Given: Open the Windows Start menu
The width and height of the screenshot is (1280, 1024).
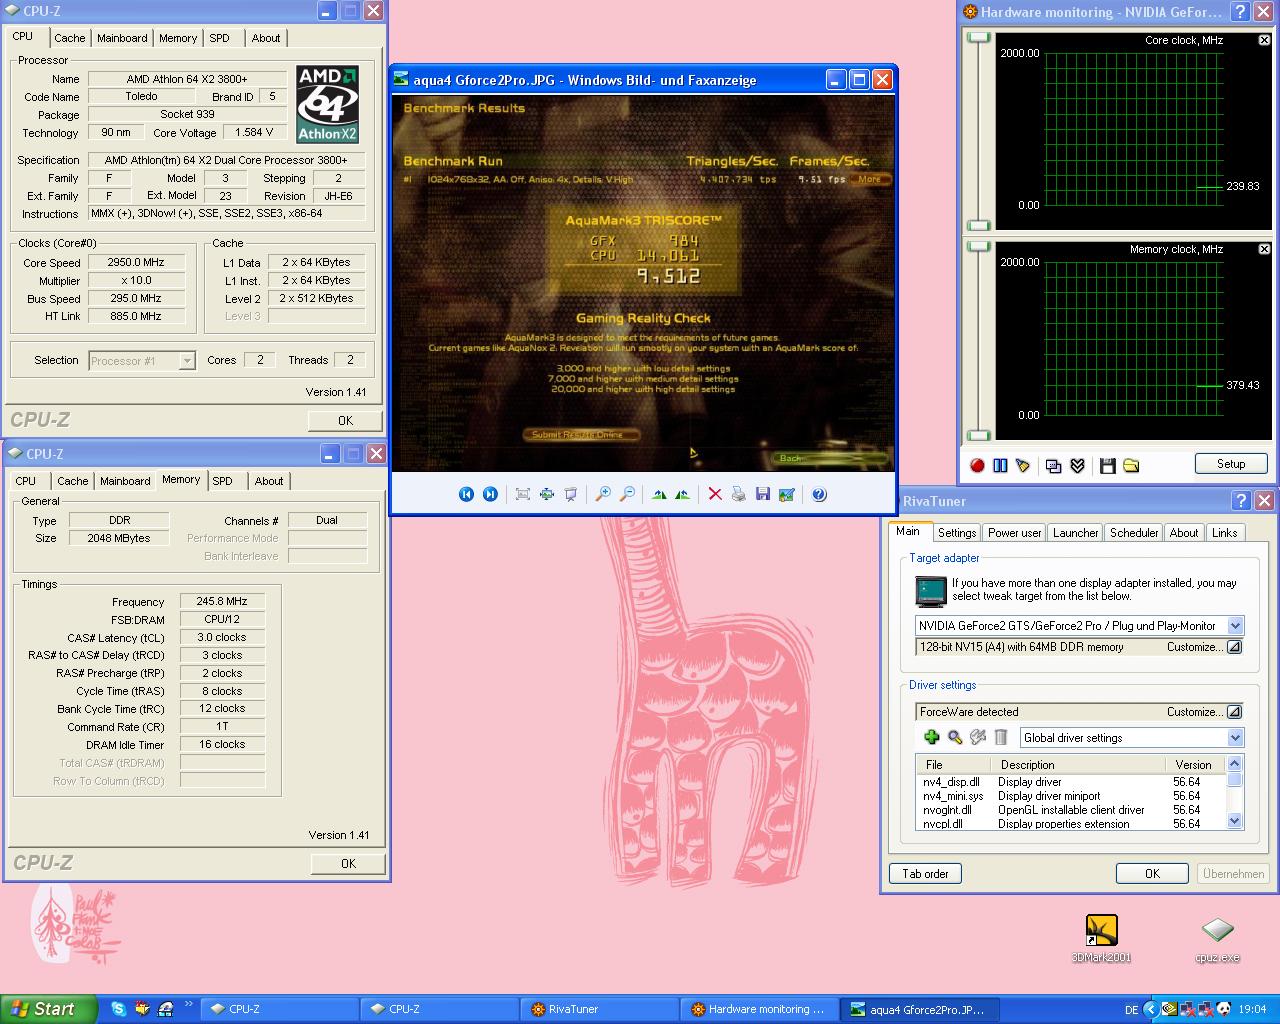Looking at the screenshot, I should pos(48,1009).
